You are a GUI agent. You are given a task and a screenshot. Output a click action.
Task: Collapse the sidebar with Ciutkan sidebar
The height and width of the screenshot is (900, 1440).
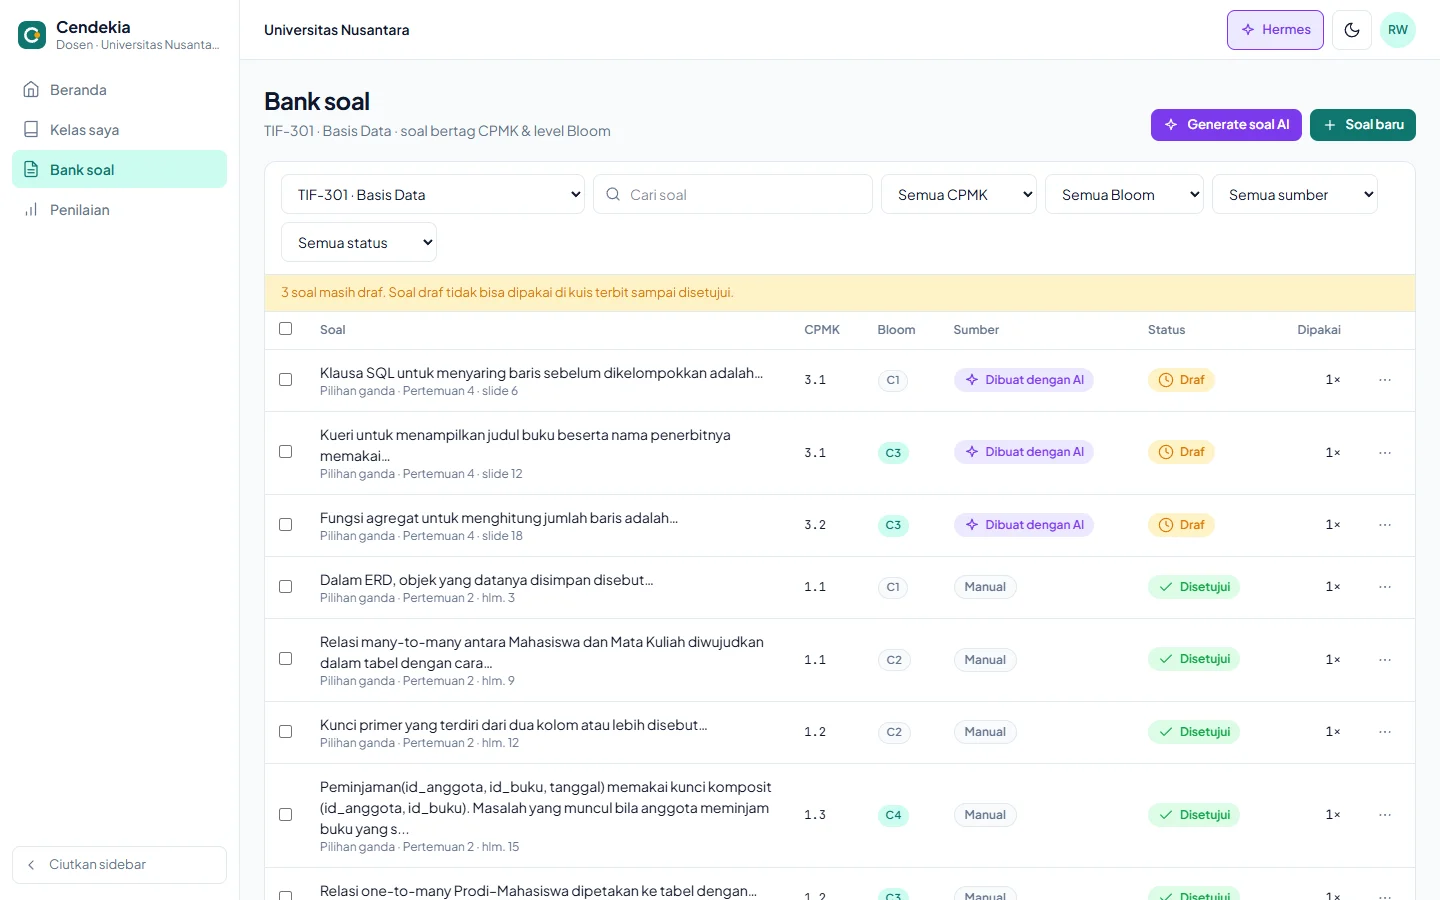click(119, 865)
